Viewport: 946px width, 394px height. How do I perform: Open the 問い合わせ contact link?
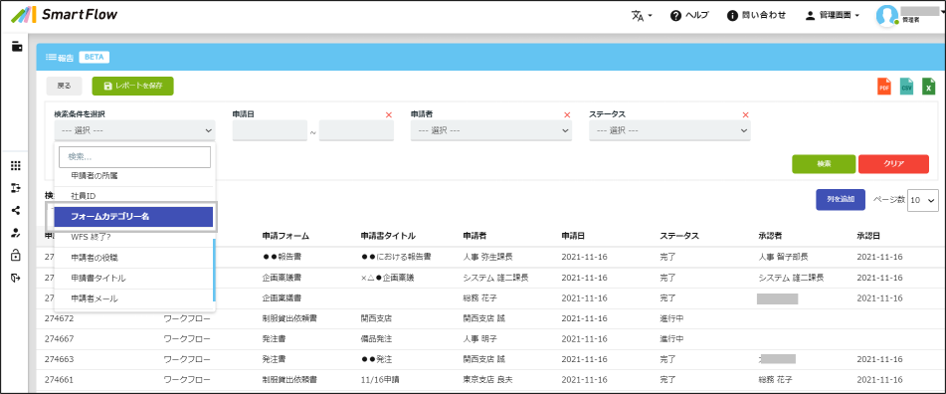[757, 16]
